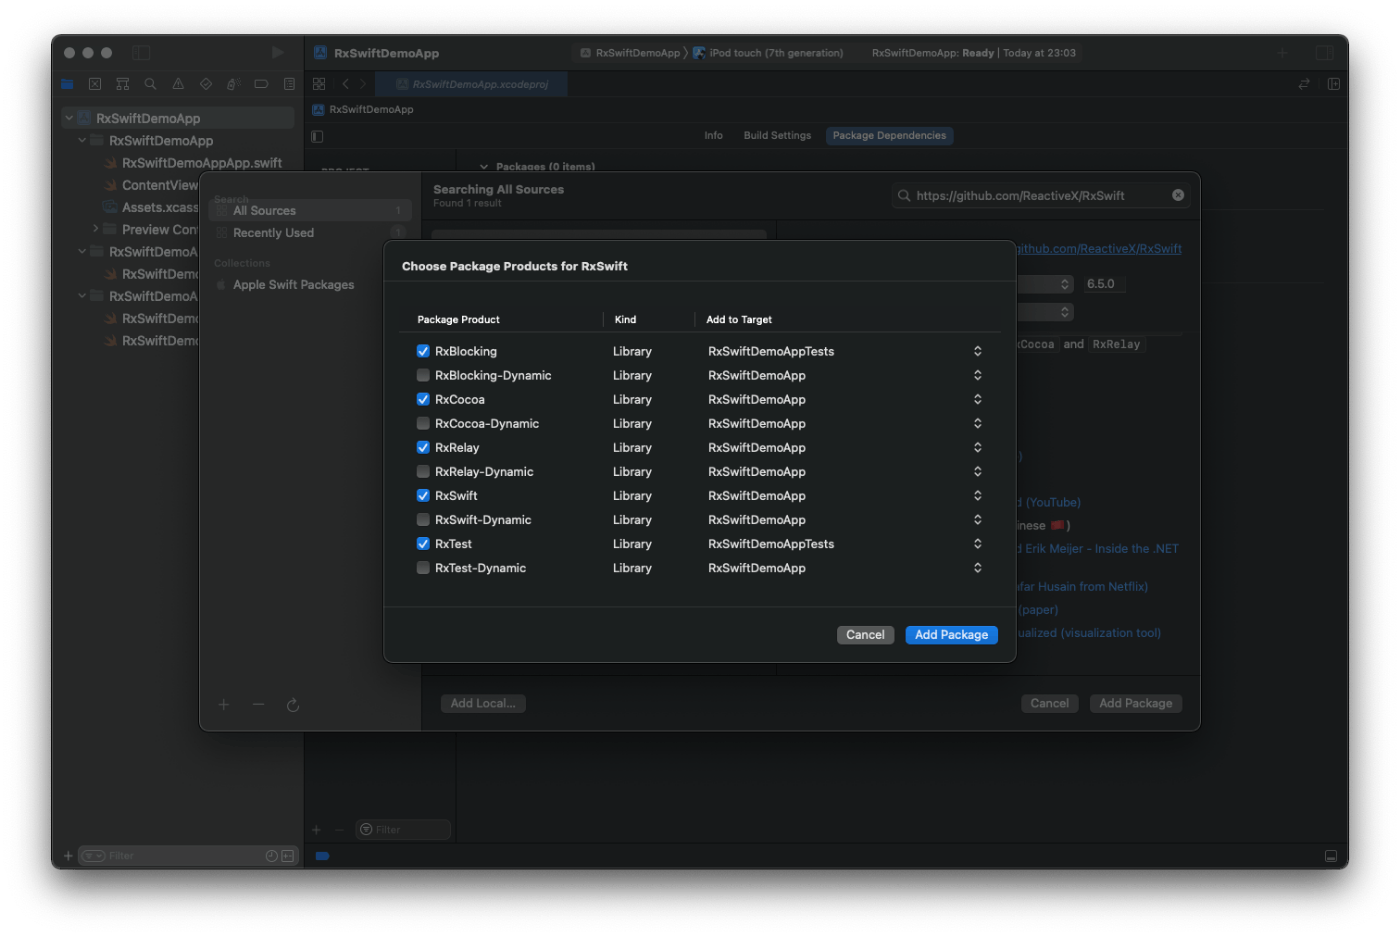
Task: Check the RxBlocking-Dynamic package product
Action: coord(423,376)
